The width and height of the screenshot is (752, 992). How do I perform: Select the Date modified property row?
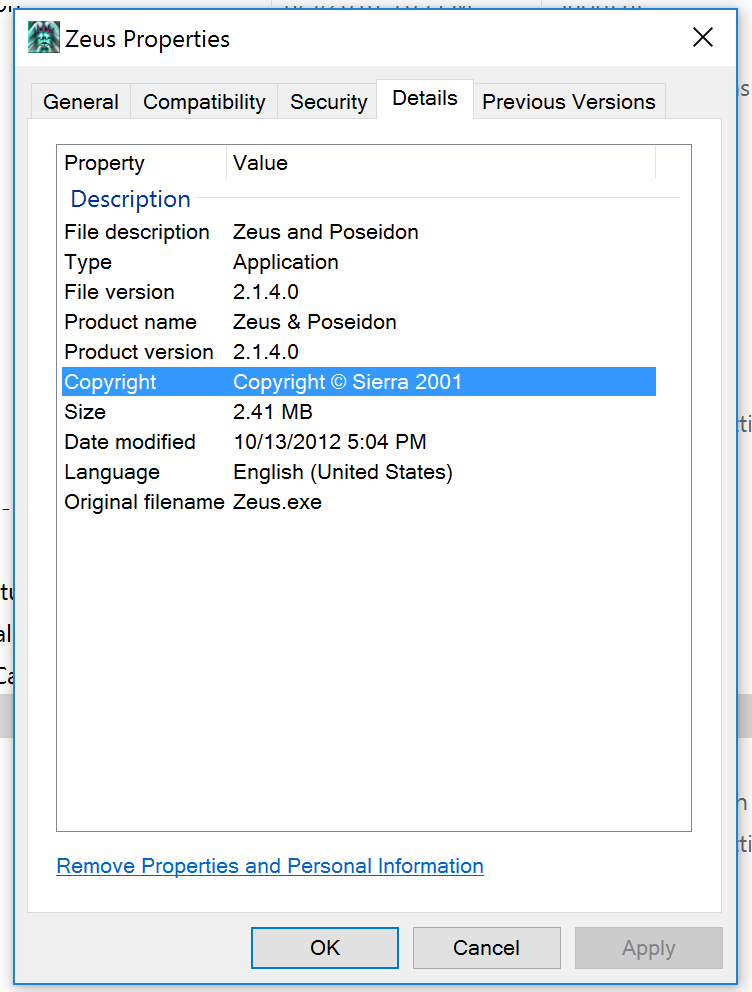359,442
